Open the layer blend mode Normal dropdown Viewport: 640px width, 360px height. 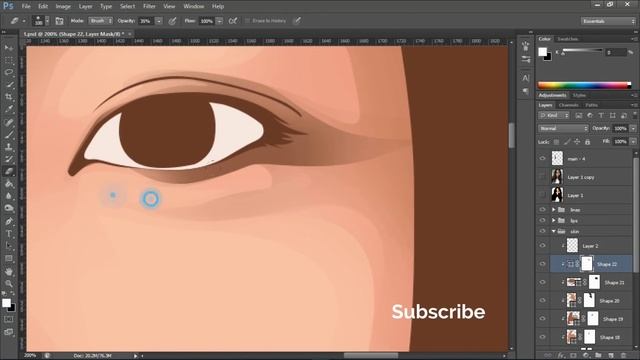coord(563,129)
